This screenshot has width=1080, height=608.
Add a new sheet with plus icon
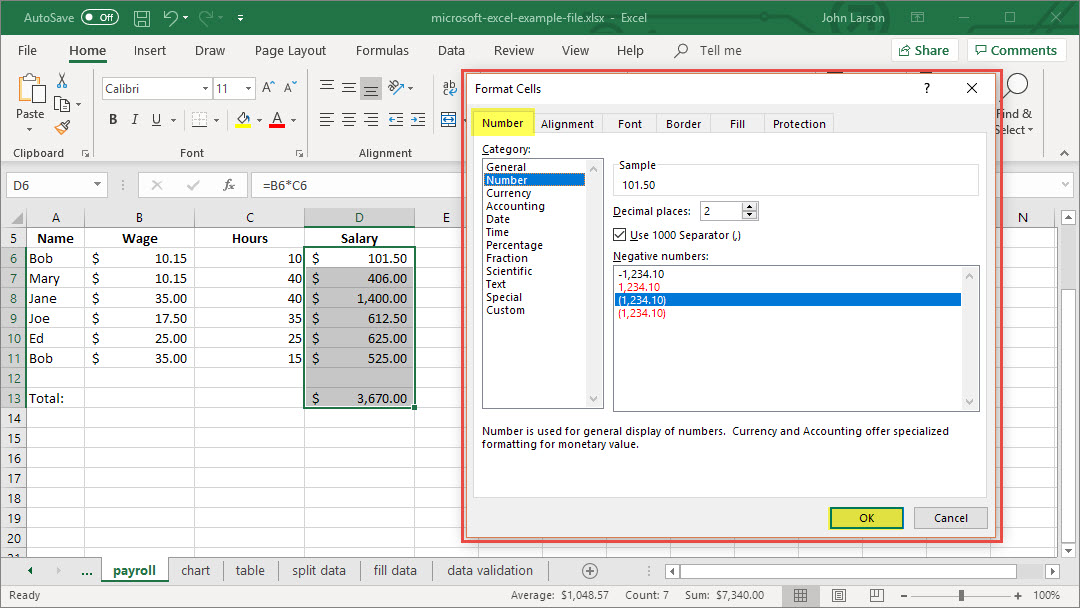tap(590, 571)
